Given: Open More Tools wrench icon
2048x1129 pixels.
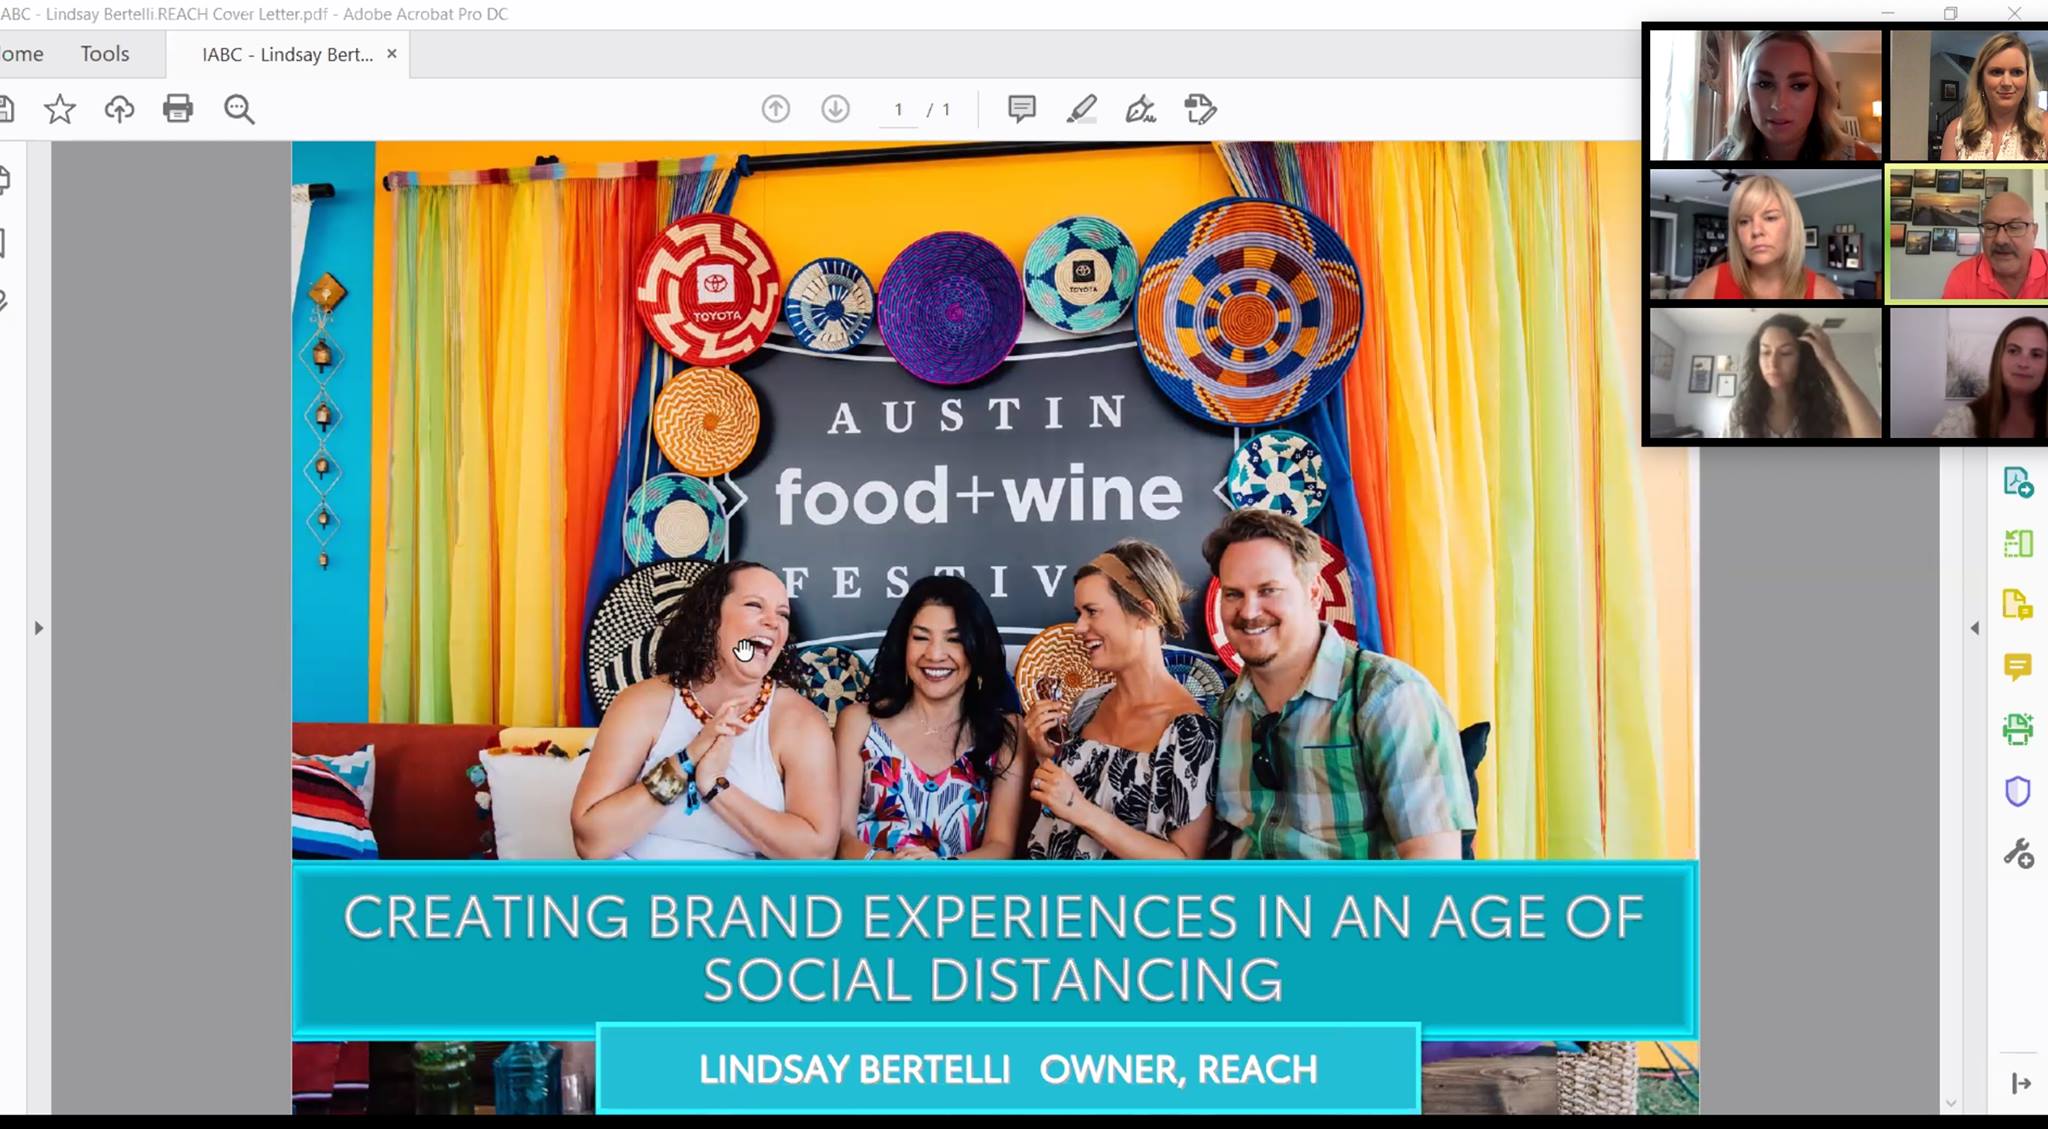Looking at the screenshot, I should coord(2018,853).
